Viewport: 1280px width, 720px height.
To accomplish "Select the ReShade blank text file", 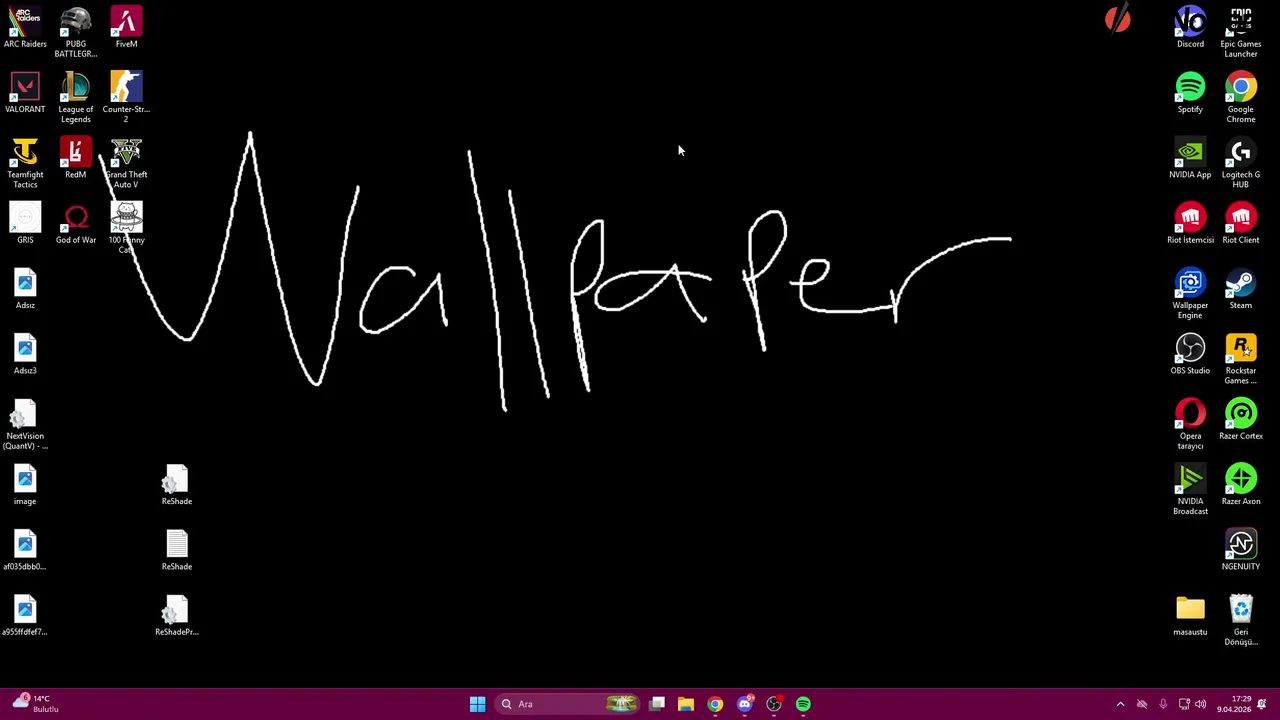I will [x=177, y=550].
